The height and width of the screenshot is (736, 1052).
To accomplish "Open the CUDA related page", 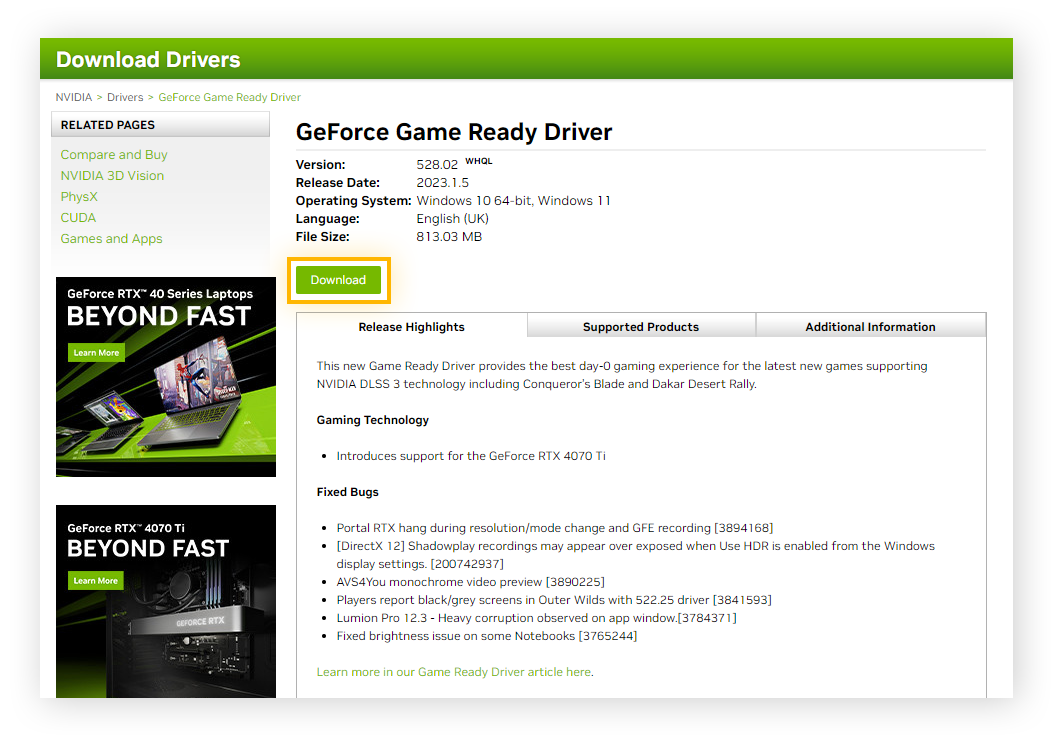I will pos(78,217).
